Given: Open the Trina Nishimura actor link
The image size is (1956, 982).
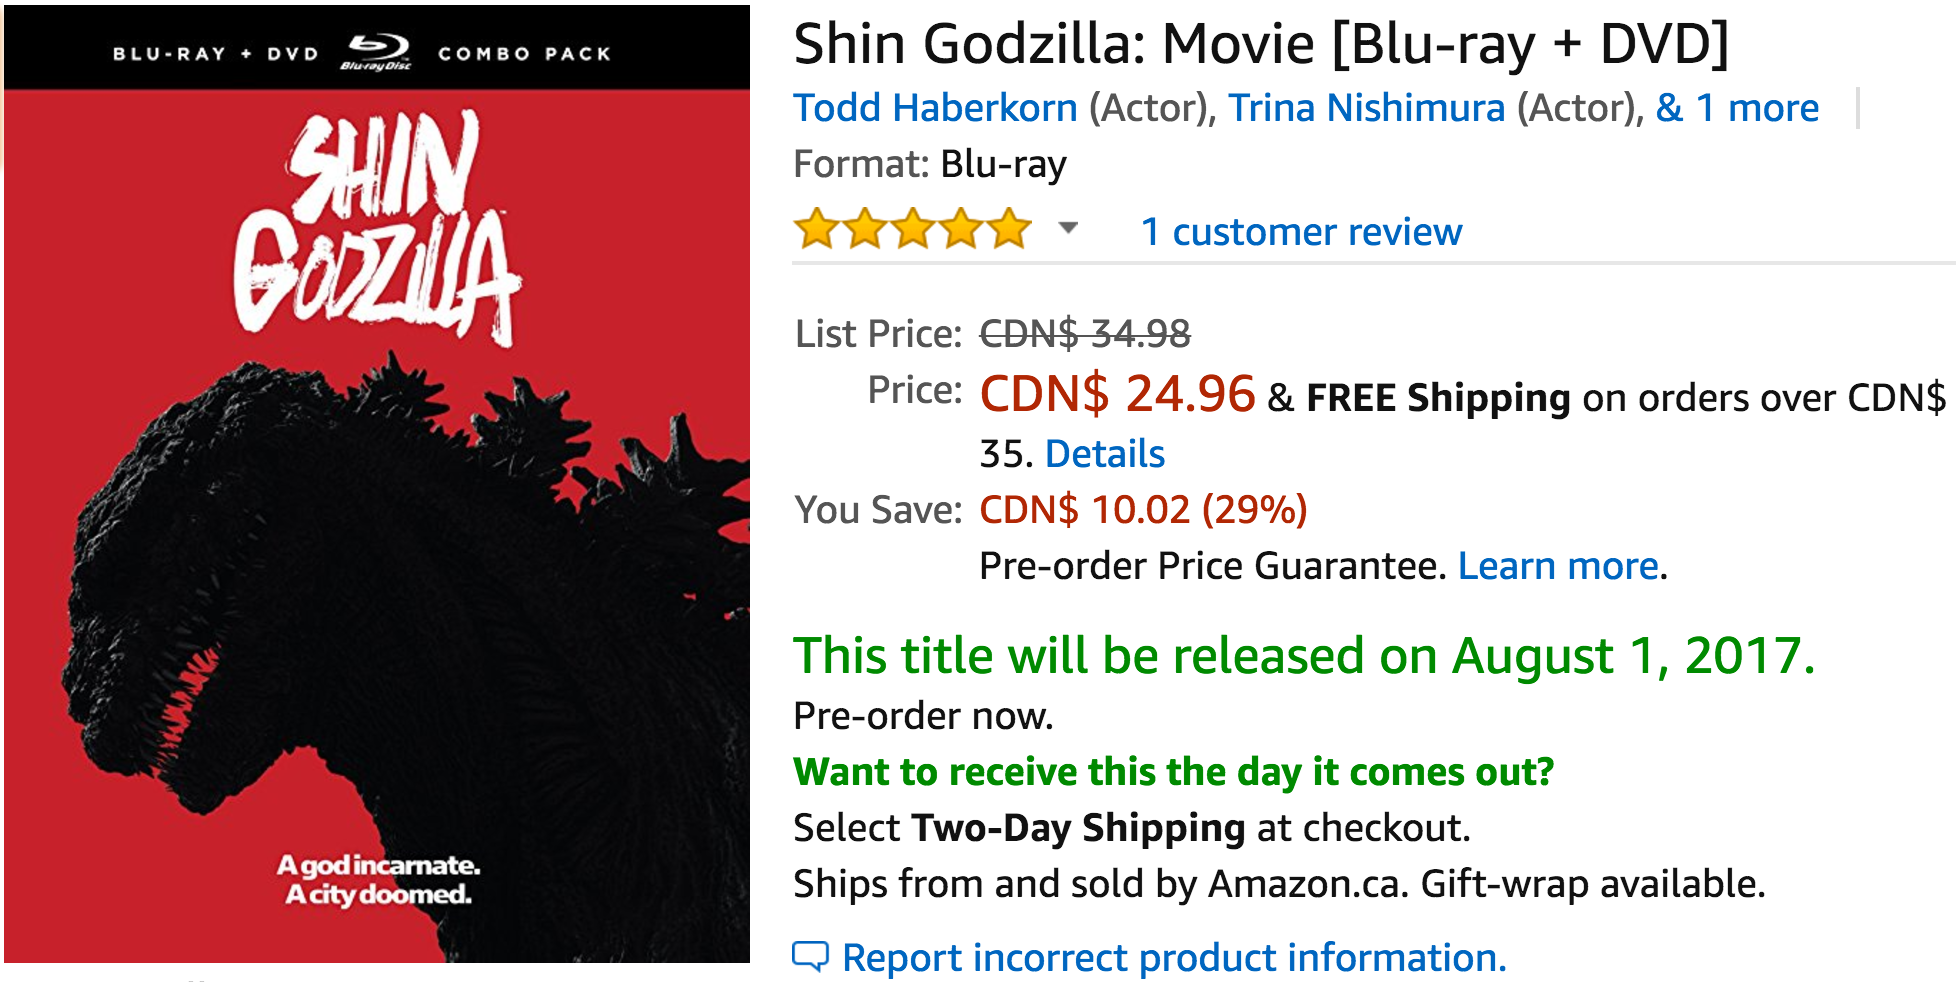Looking at the screenshot, I should pos(1366,108).
